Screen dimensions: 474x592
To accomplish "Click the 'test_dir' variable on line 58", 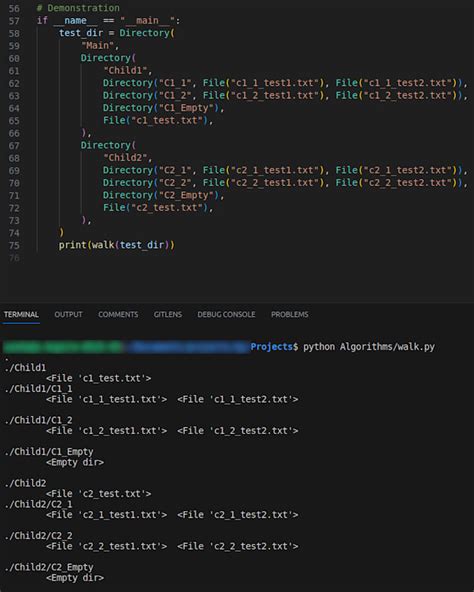I will coord(81,33).
